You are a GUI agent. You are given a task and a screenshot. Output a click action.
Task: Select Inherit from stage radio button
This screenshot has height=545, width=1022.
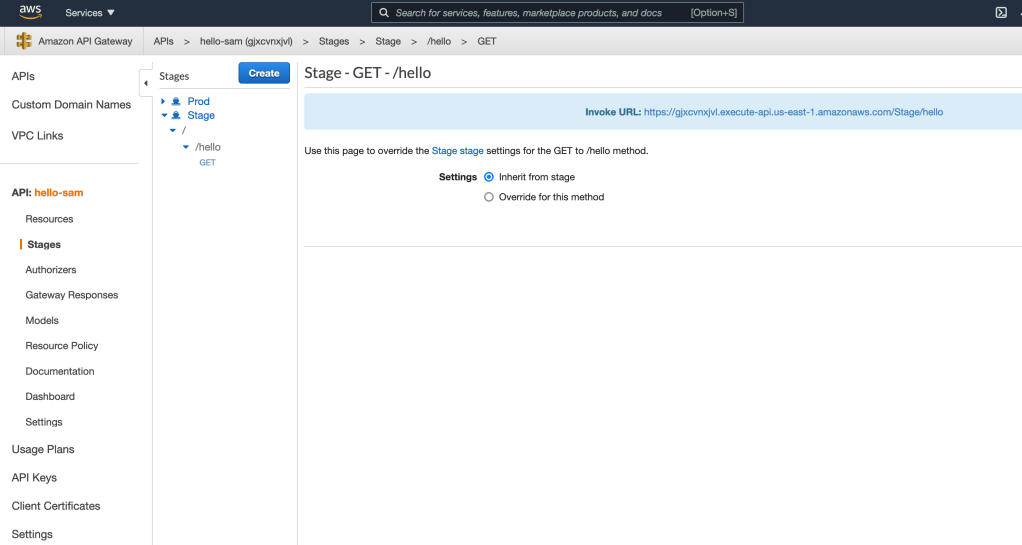pyautogui.click(x=489, y=177)
